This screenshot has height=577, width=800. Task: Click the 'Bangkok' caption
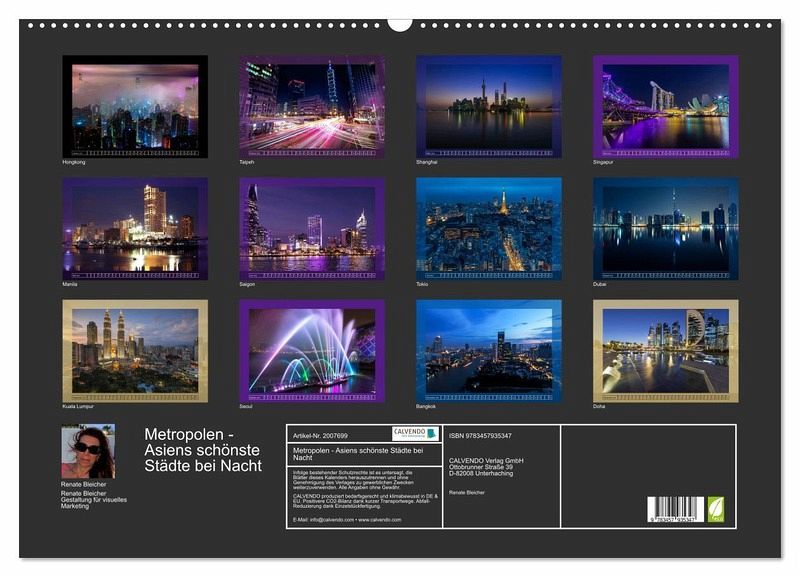(x=426, y=407)
